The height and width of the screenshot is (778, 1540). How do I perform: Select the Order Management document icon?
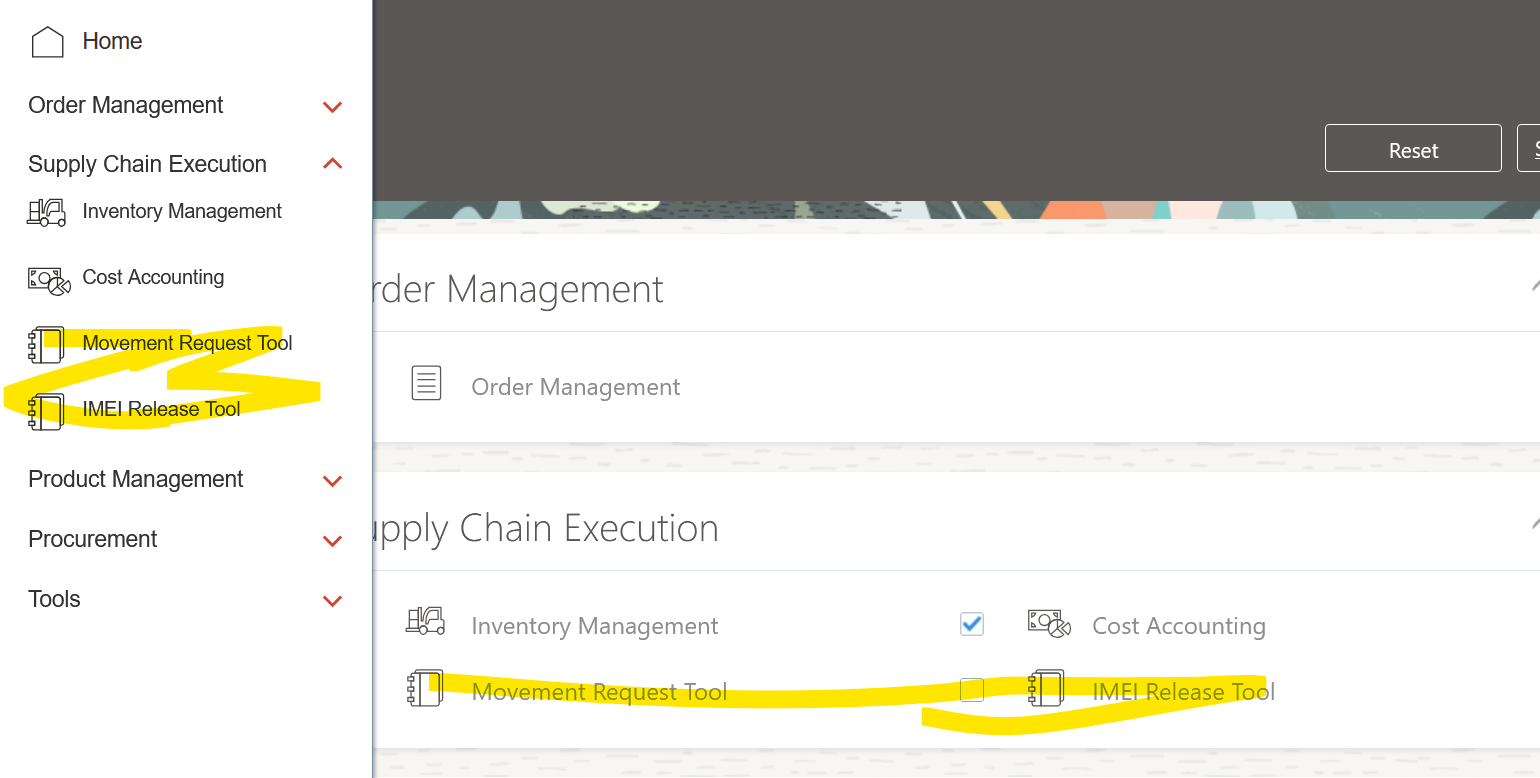(x=427, y=383)
